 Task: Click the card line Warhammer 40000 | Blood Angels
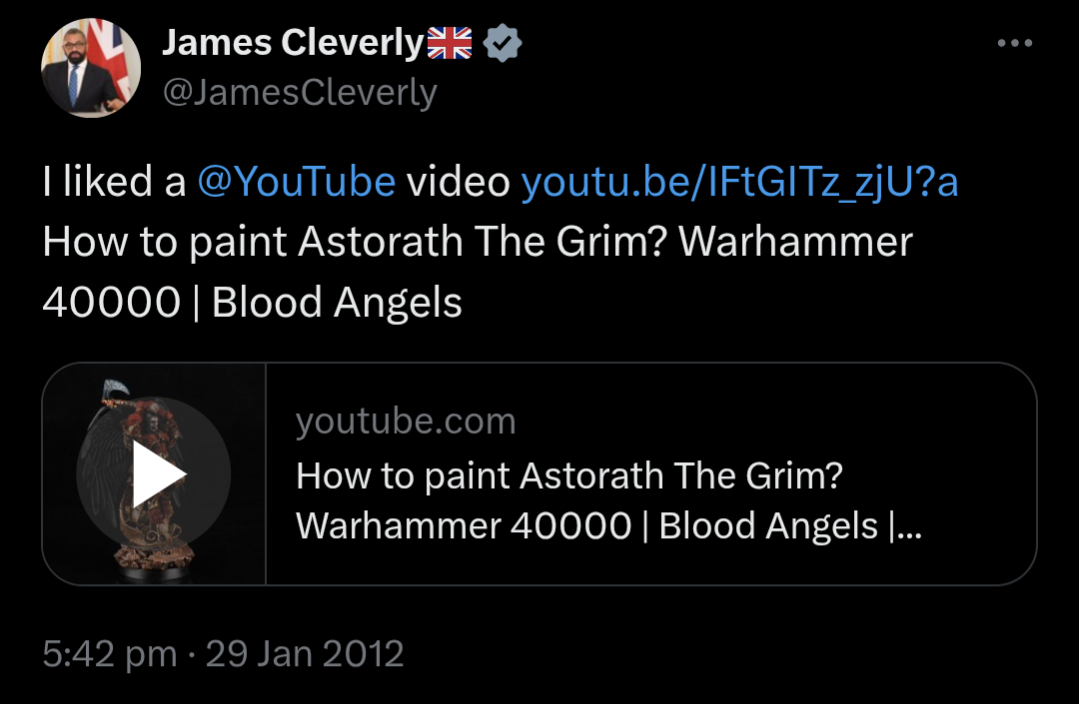(608, 526)
